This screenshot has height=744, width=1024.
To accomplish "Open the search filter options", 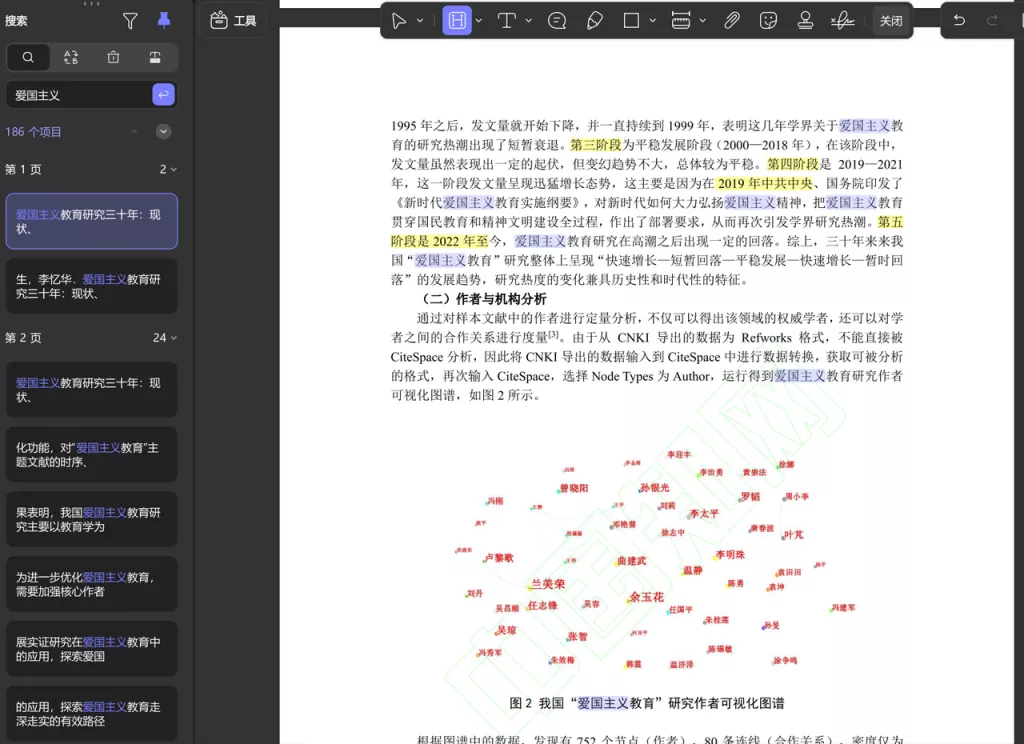I will point(129,20).
